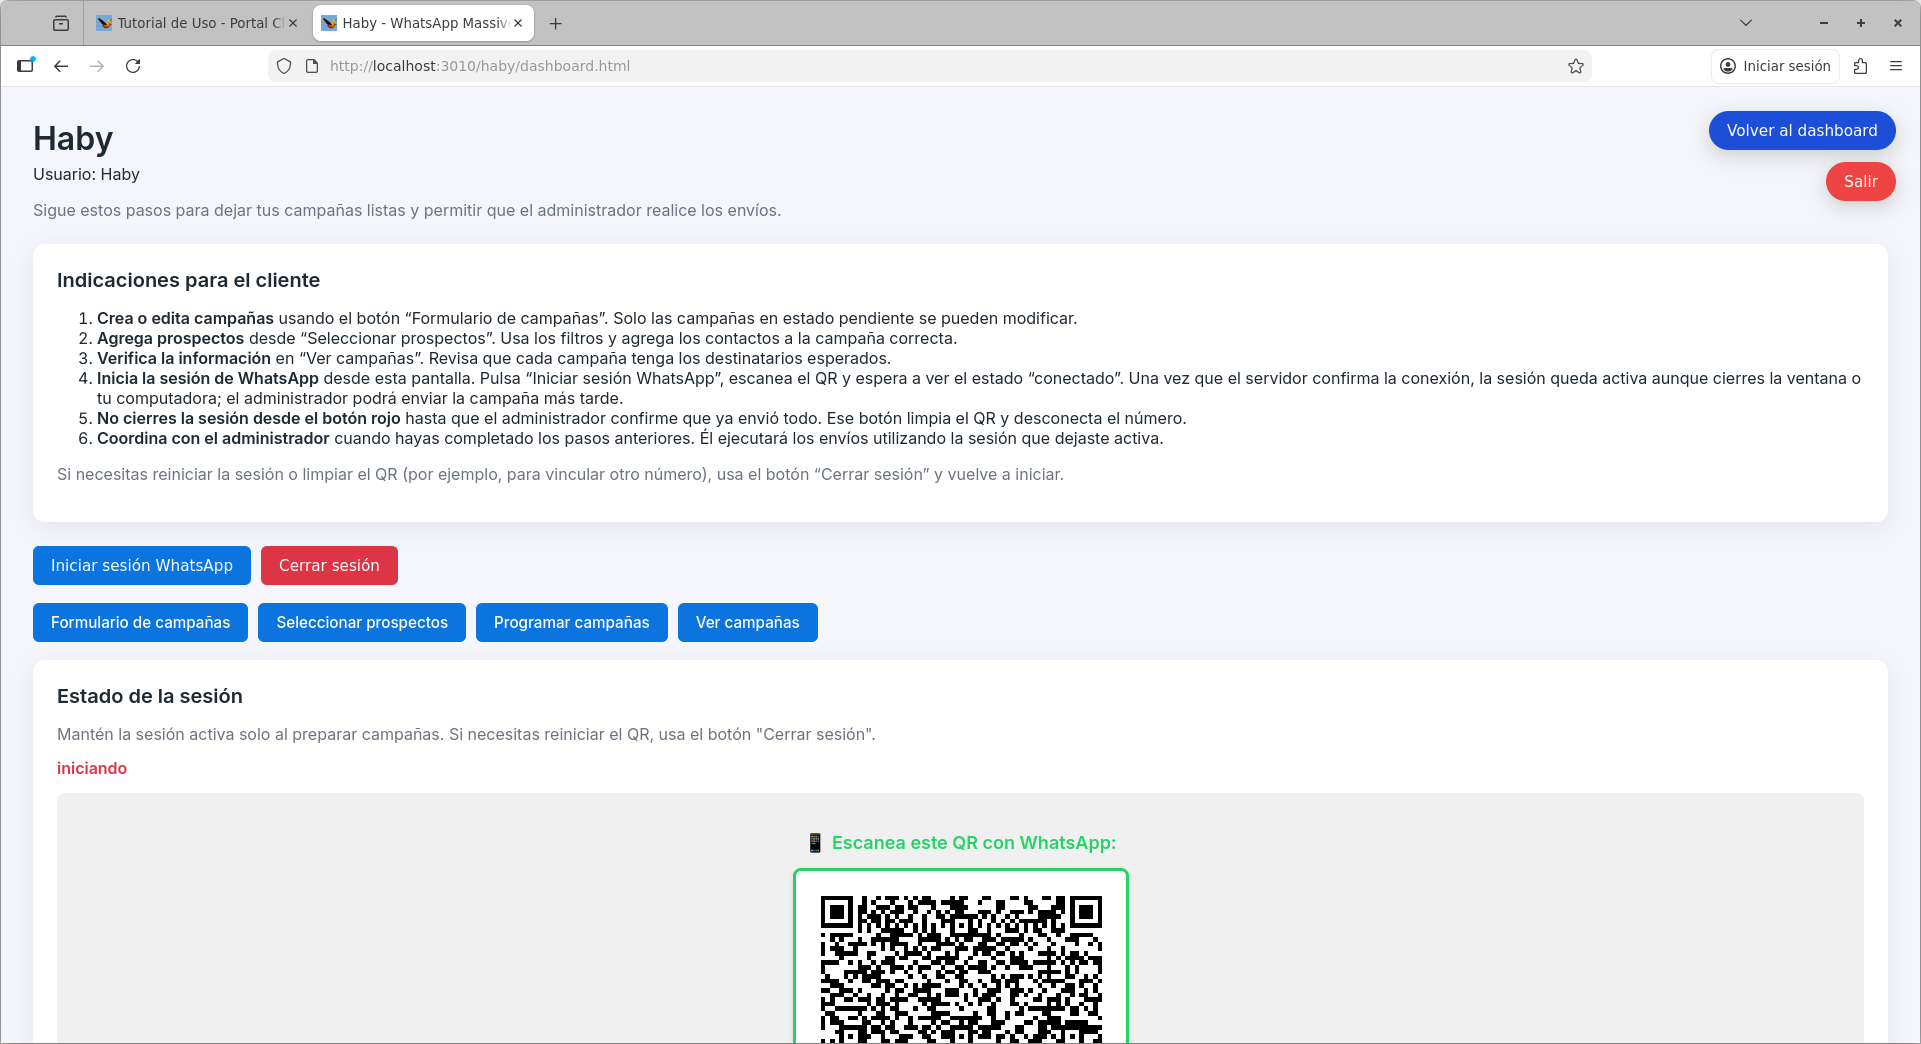The image size is (1921, 1044).
Task: Open the extensions puzzle icon
Action: coord(1860,66)
